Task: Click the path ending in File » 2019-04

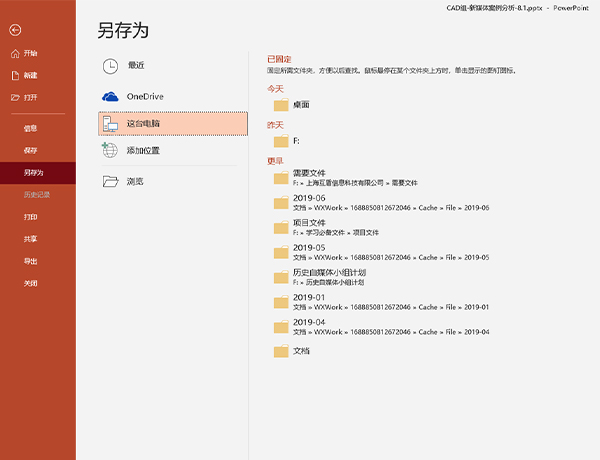Action: [391, 332]
